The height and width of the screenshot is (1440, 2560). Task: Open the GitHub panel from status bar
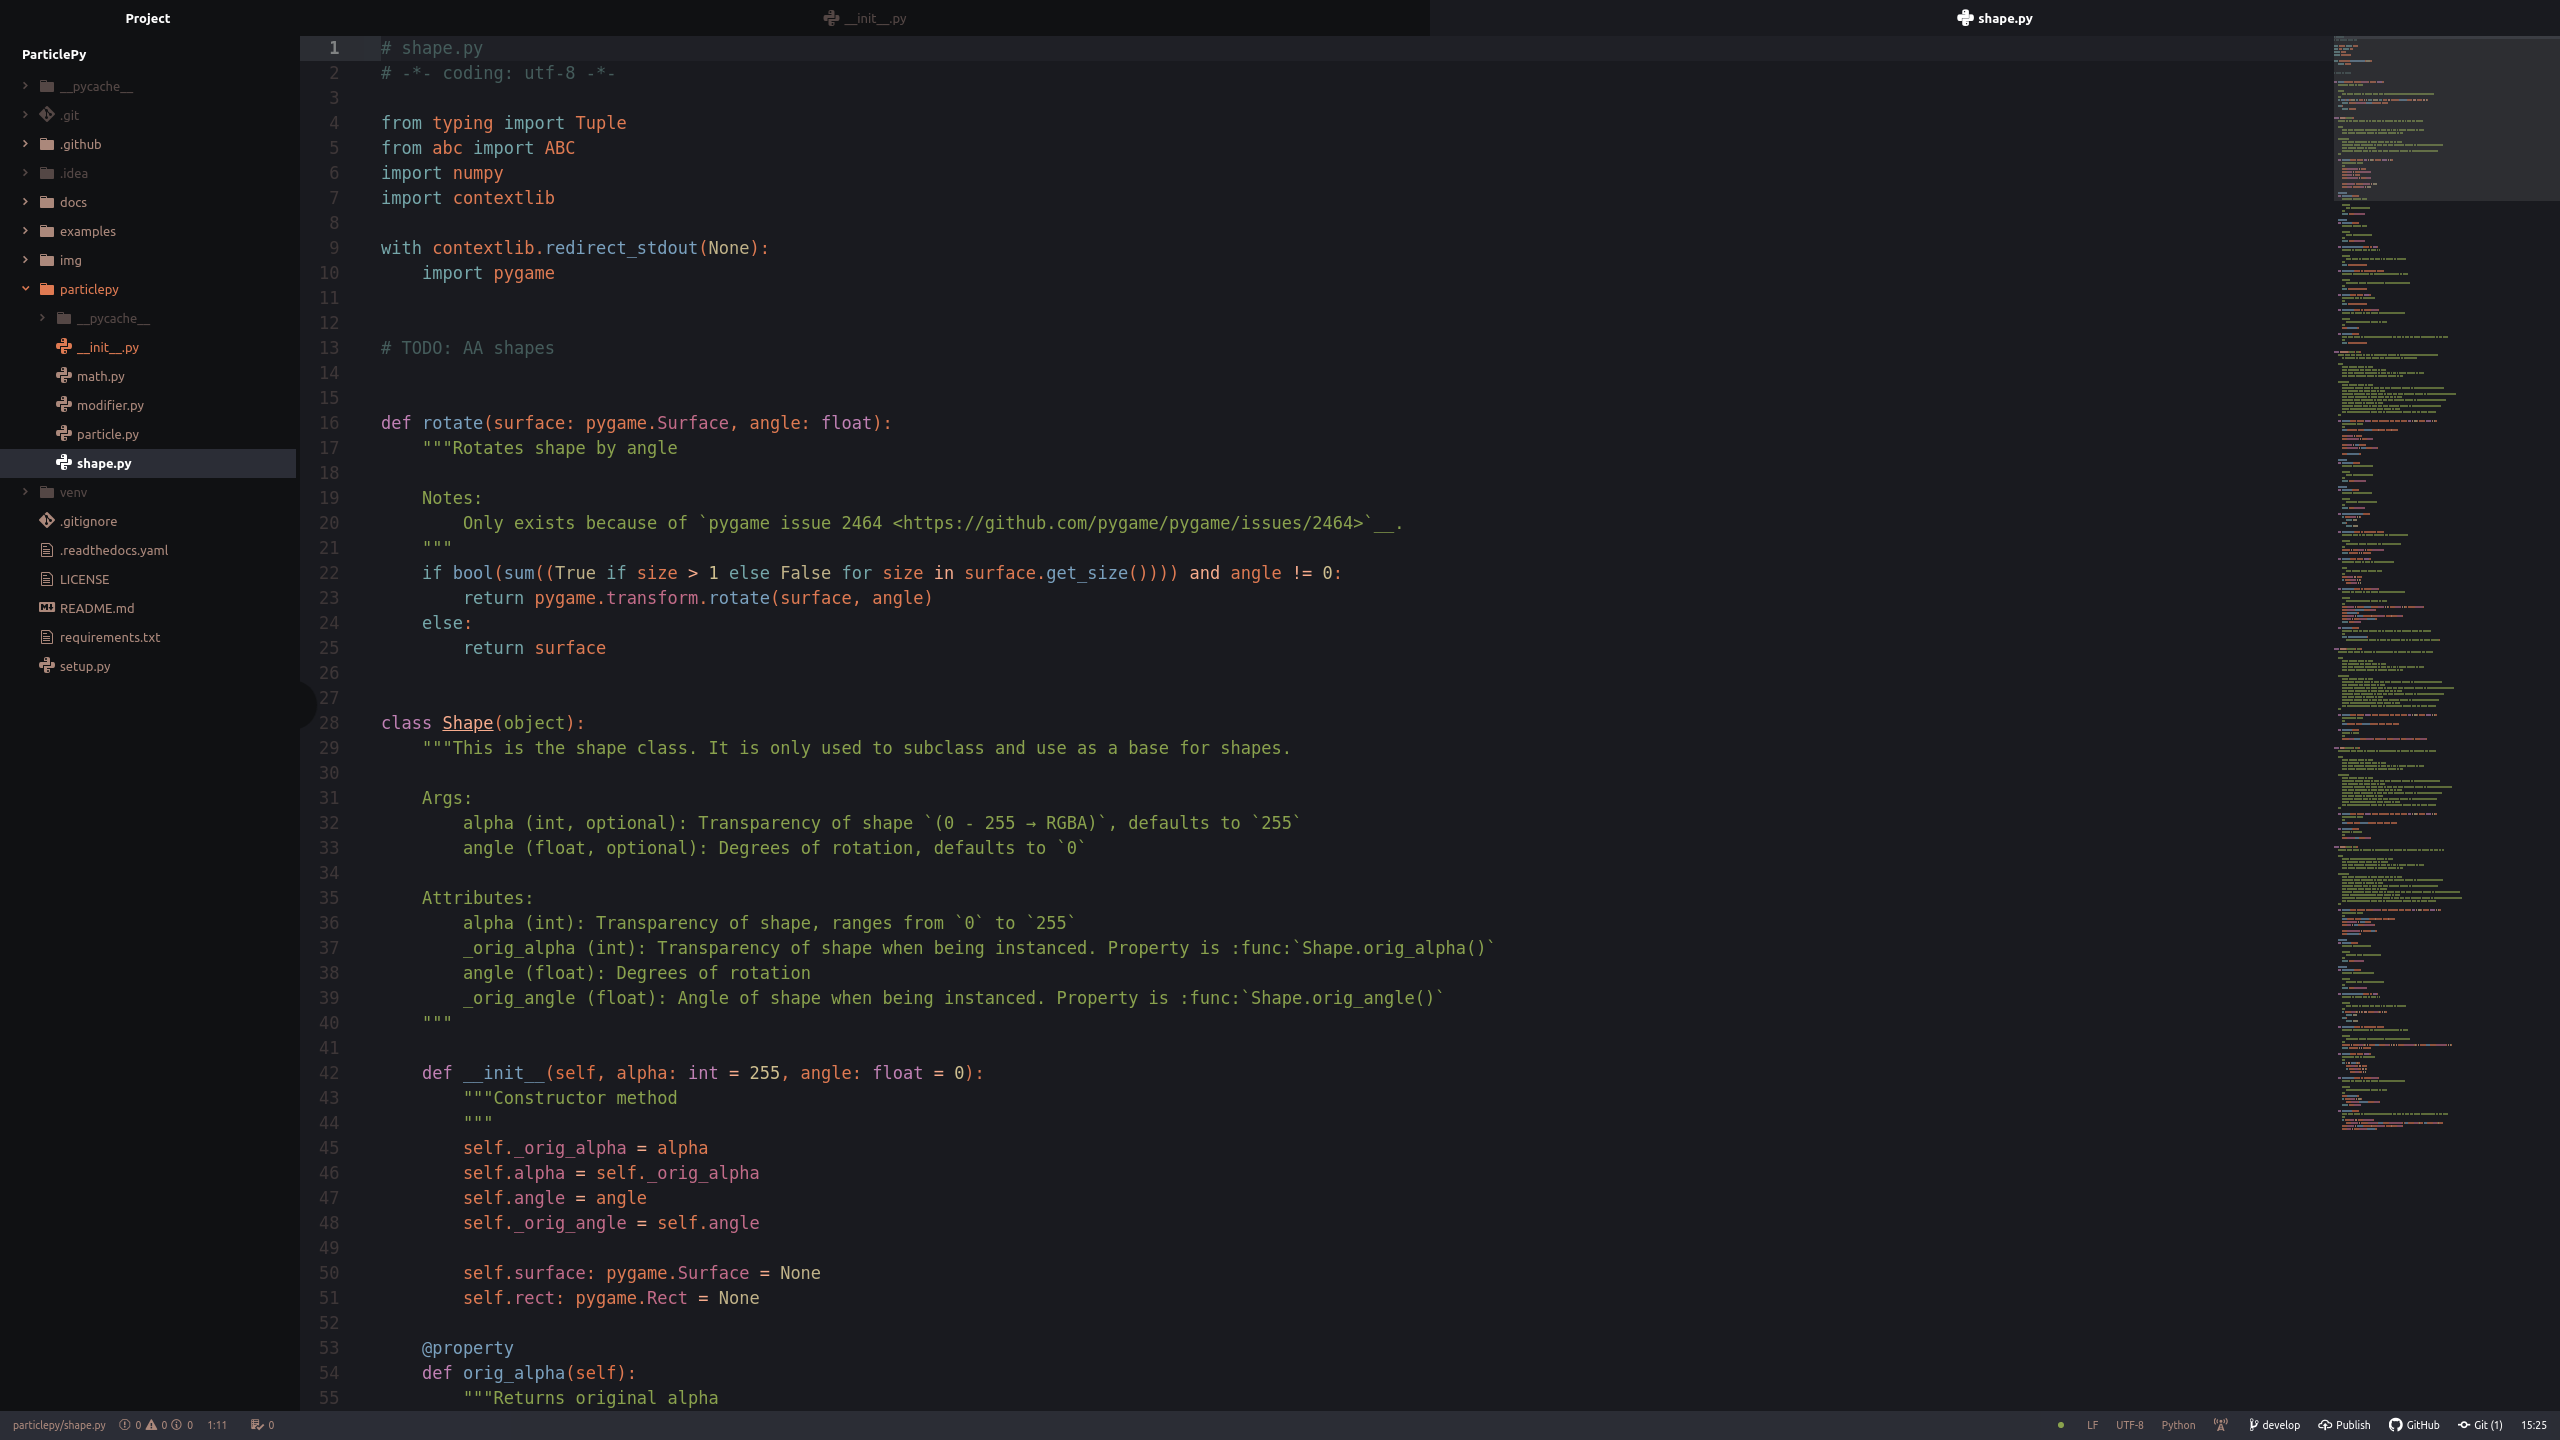2414,1425
